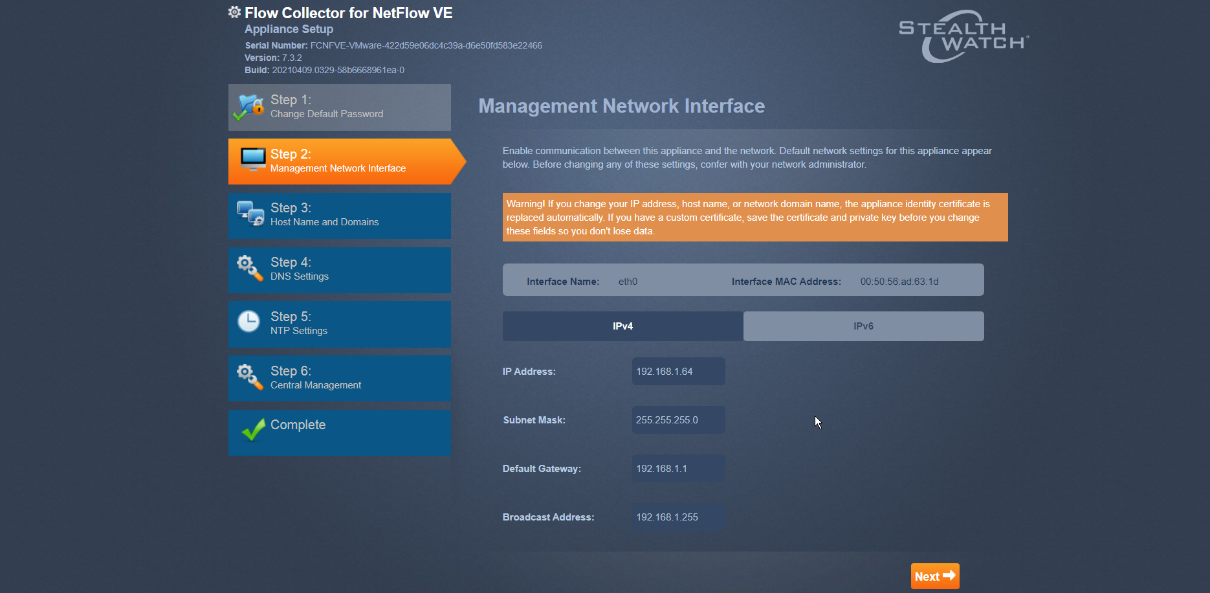Click the Step 3 computers icon
The height and width of the screenshot is (593, 1210).
pyautogui.click(x=250, y=214)
